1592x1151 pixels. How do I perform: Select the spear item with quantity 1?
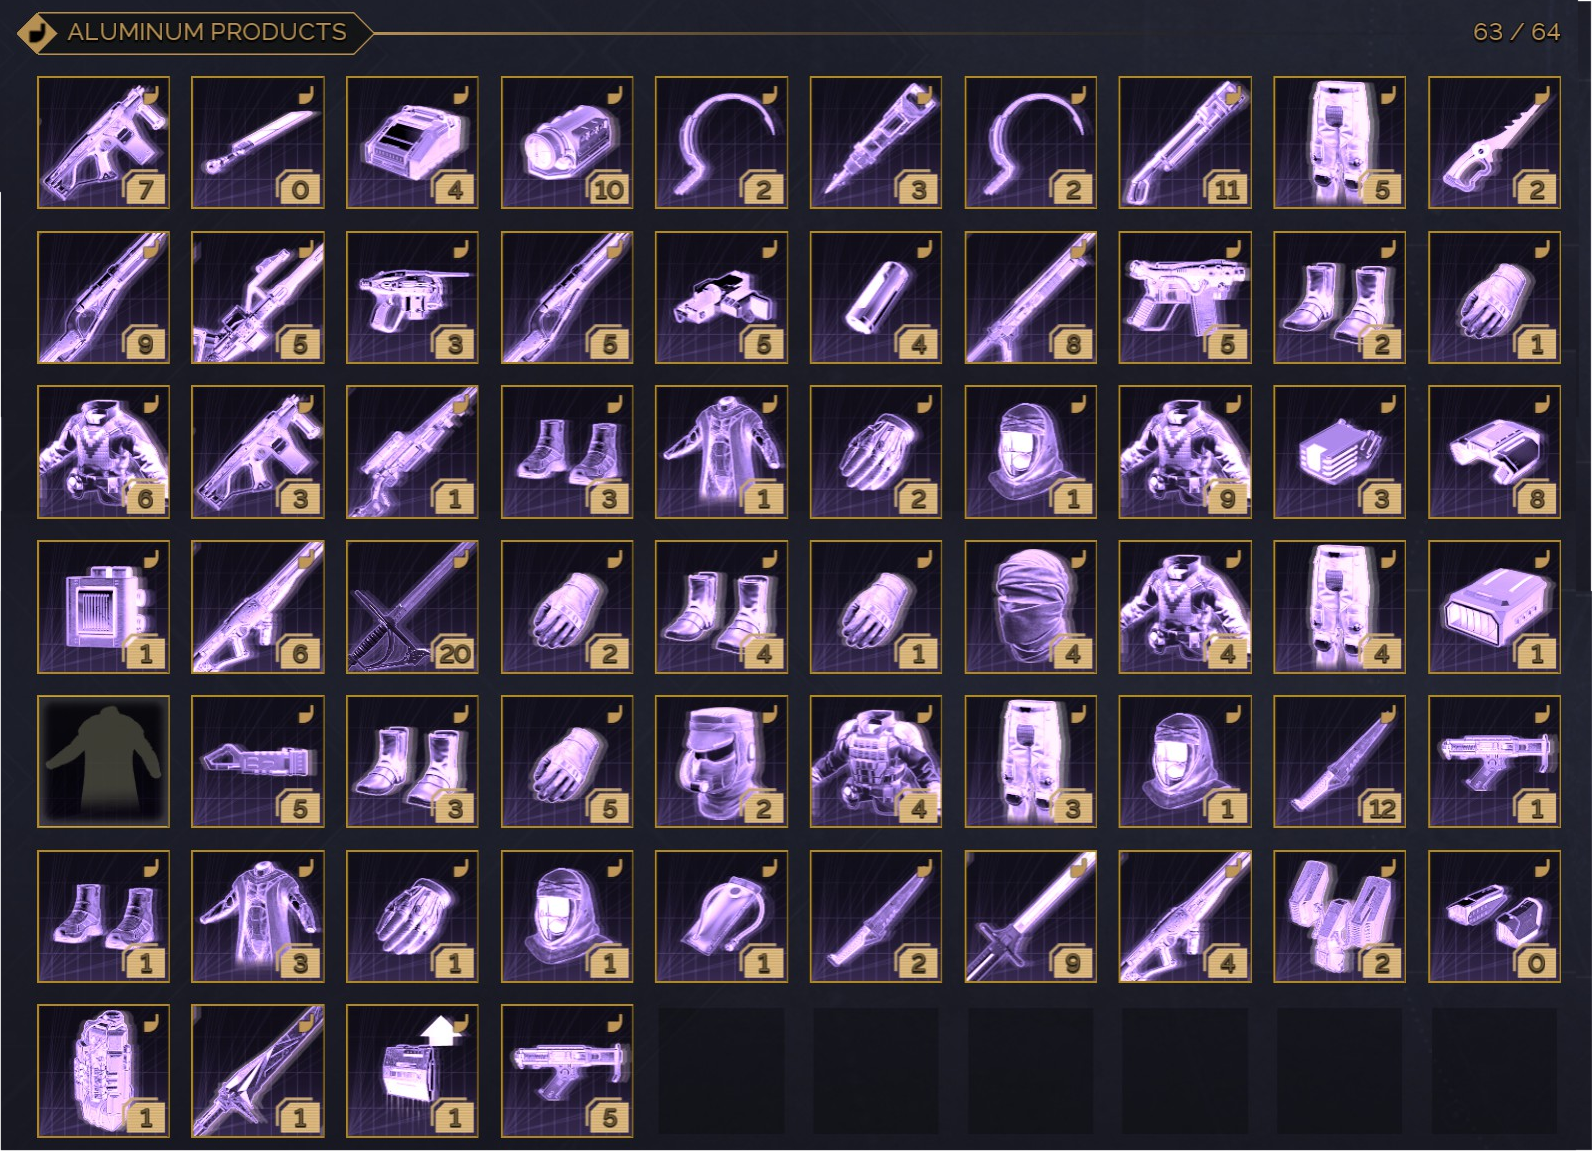click(257, 1071)
